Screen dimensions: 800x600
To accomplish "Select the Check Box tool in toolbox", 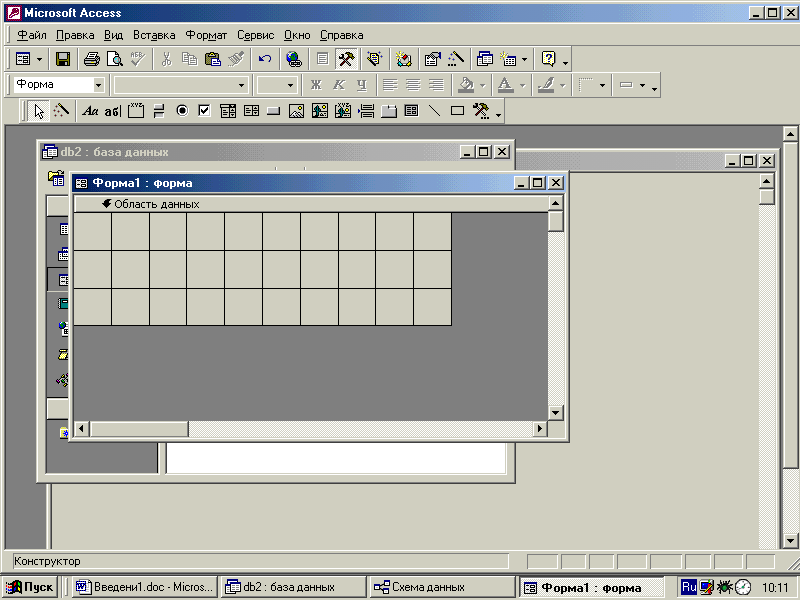I will click(x=205, y=111).
